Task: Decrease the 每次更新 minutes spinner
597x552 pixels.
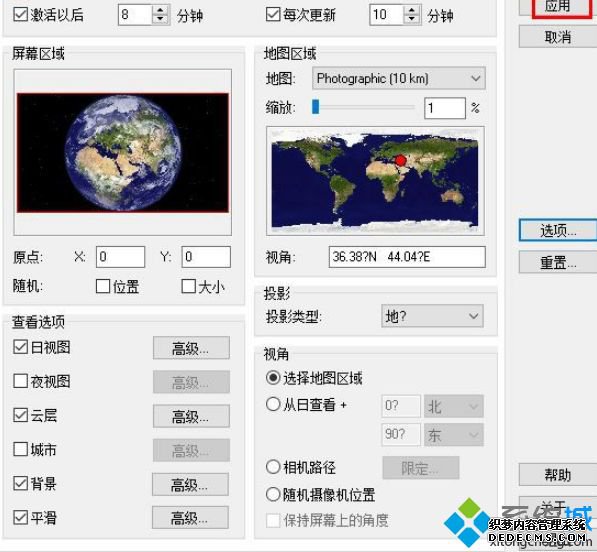Action: (412, 19)
